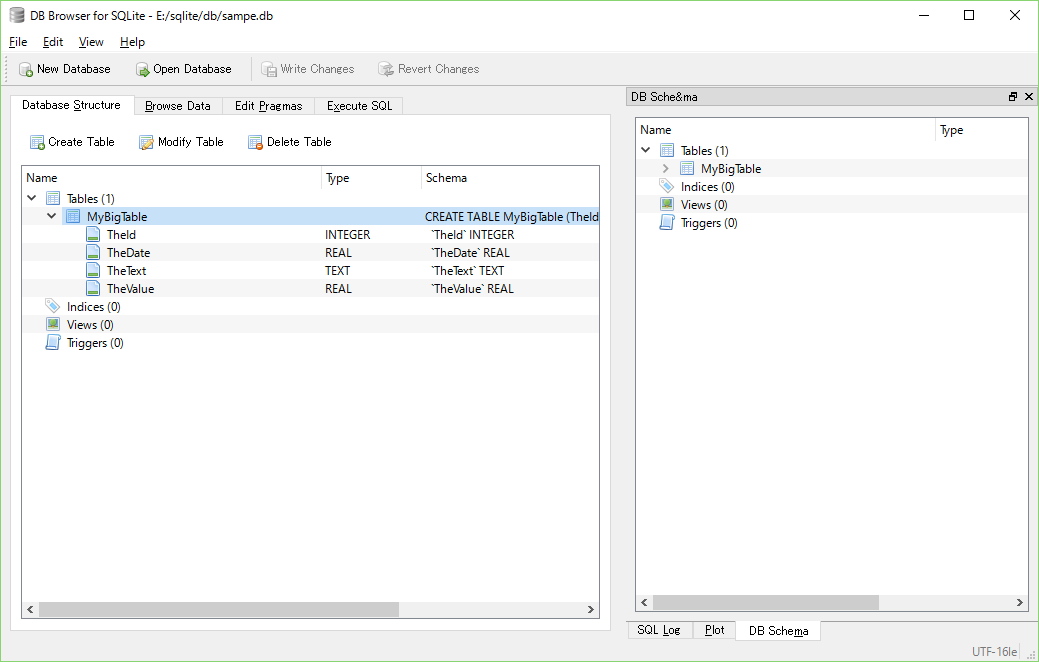Viewport: 1039px width, 662px height.
Task: Open the View menu
Action: [x=90, y=42]
